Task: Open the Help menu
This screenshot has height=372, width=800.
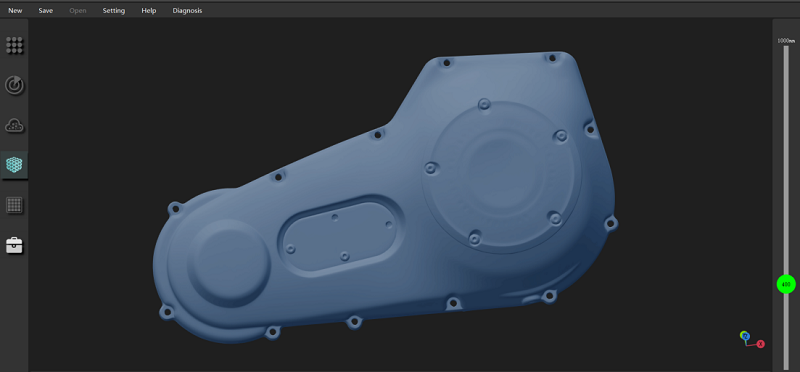Action: click(149, 11)
